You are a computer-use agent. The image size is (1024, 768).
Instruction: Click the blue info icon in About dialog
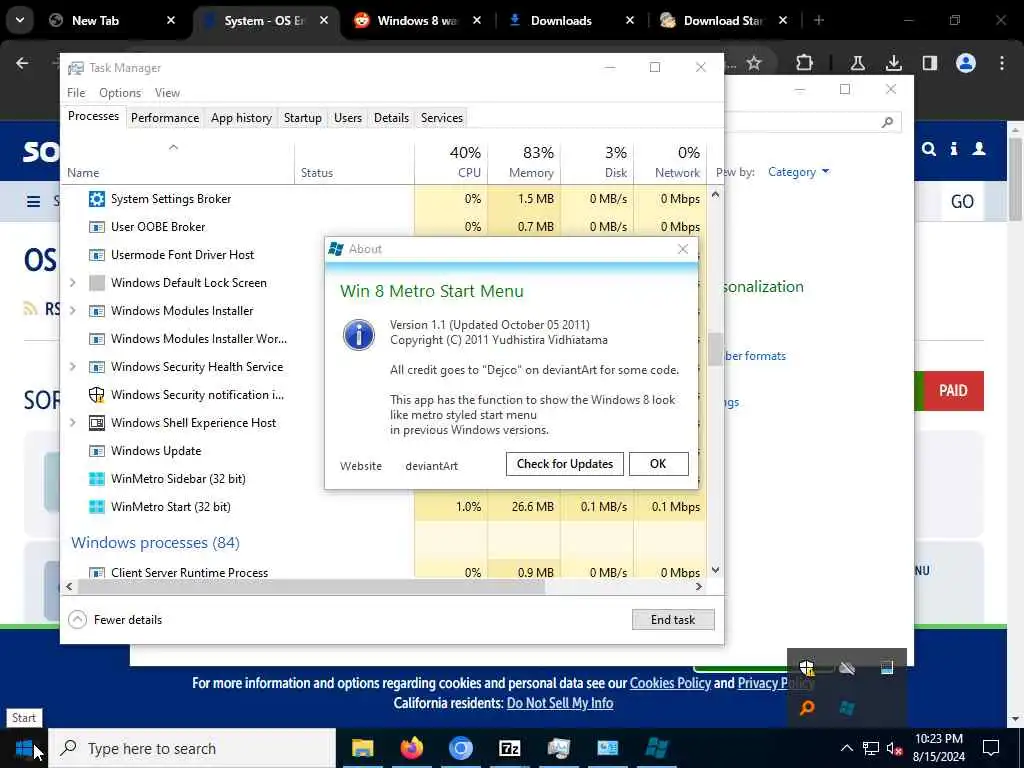[x=359, y=335]
